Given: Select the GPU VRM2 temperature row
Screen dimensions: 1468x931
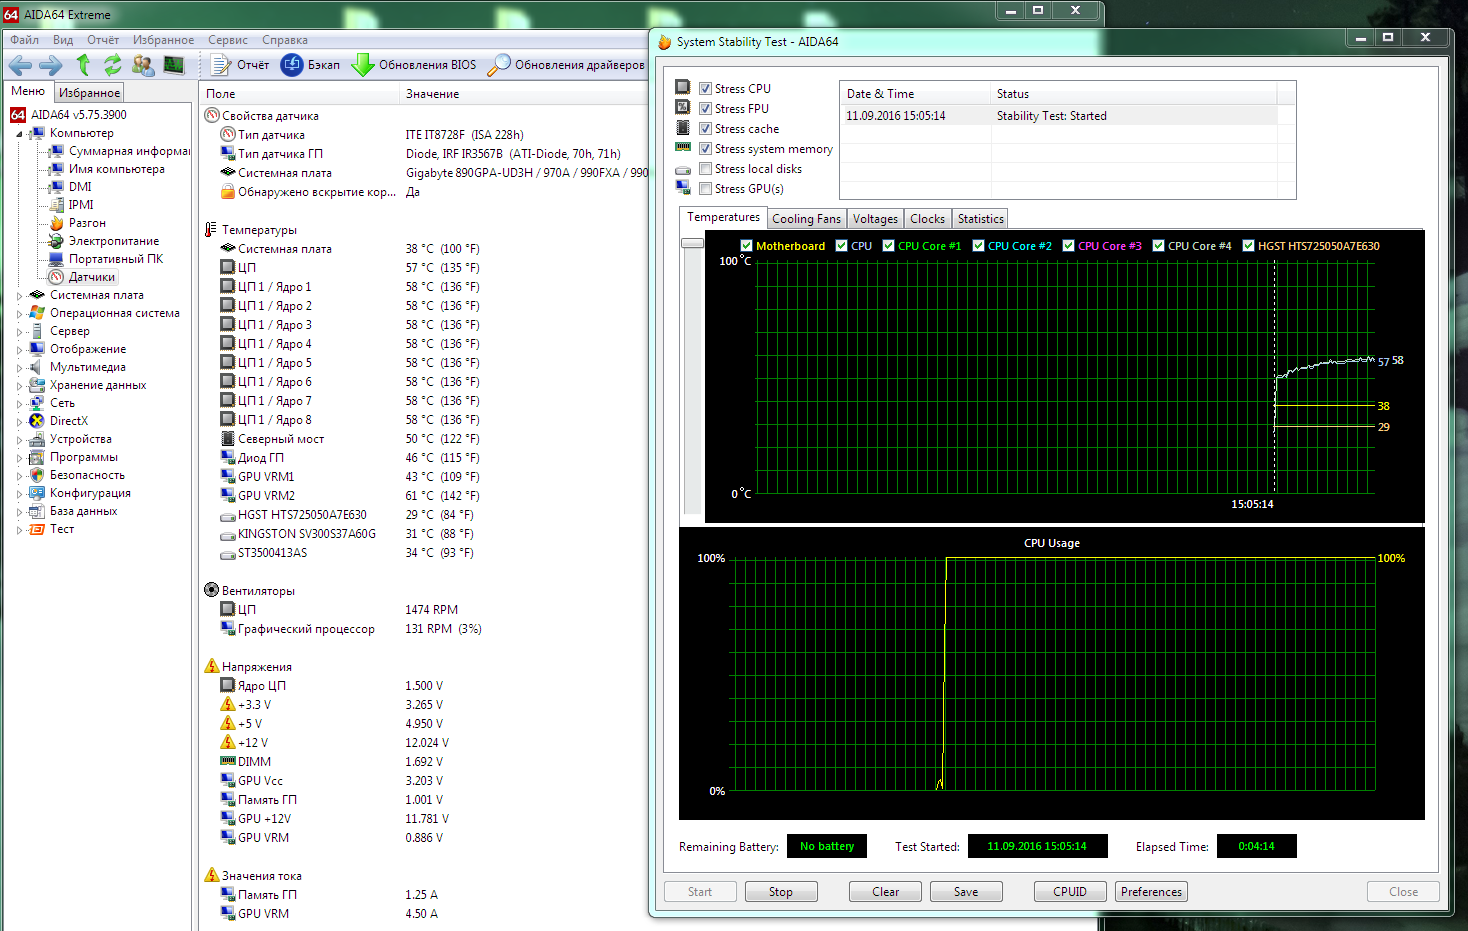Looking at the screenshot, I should click(x=423, y=496).
